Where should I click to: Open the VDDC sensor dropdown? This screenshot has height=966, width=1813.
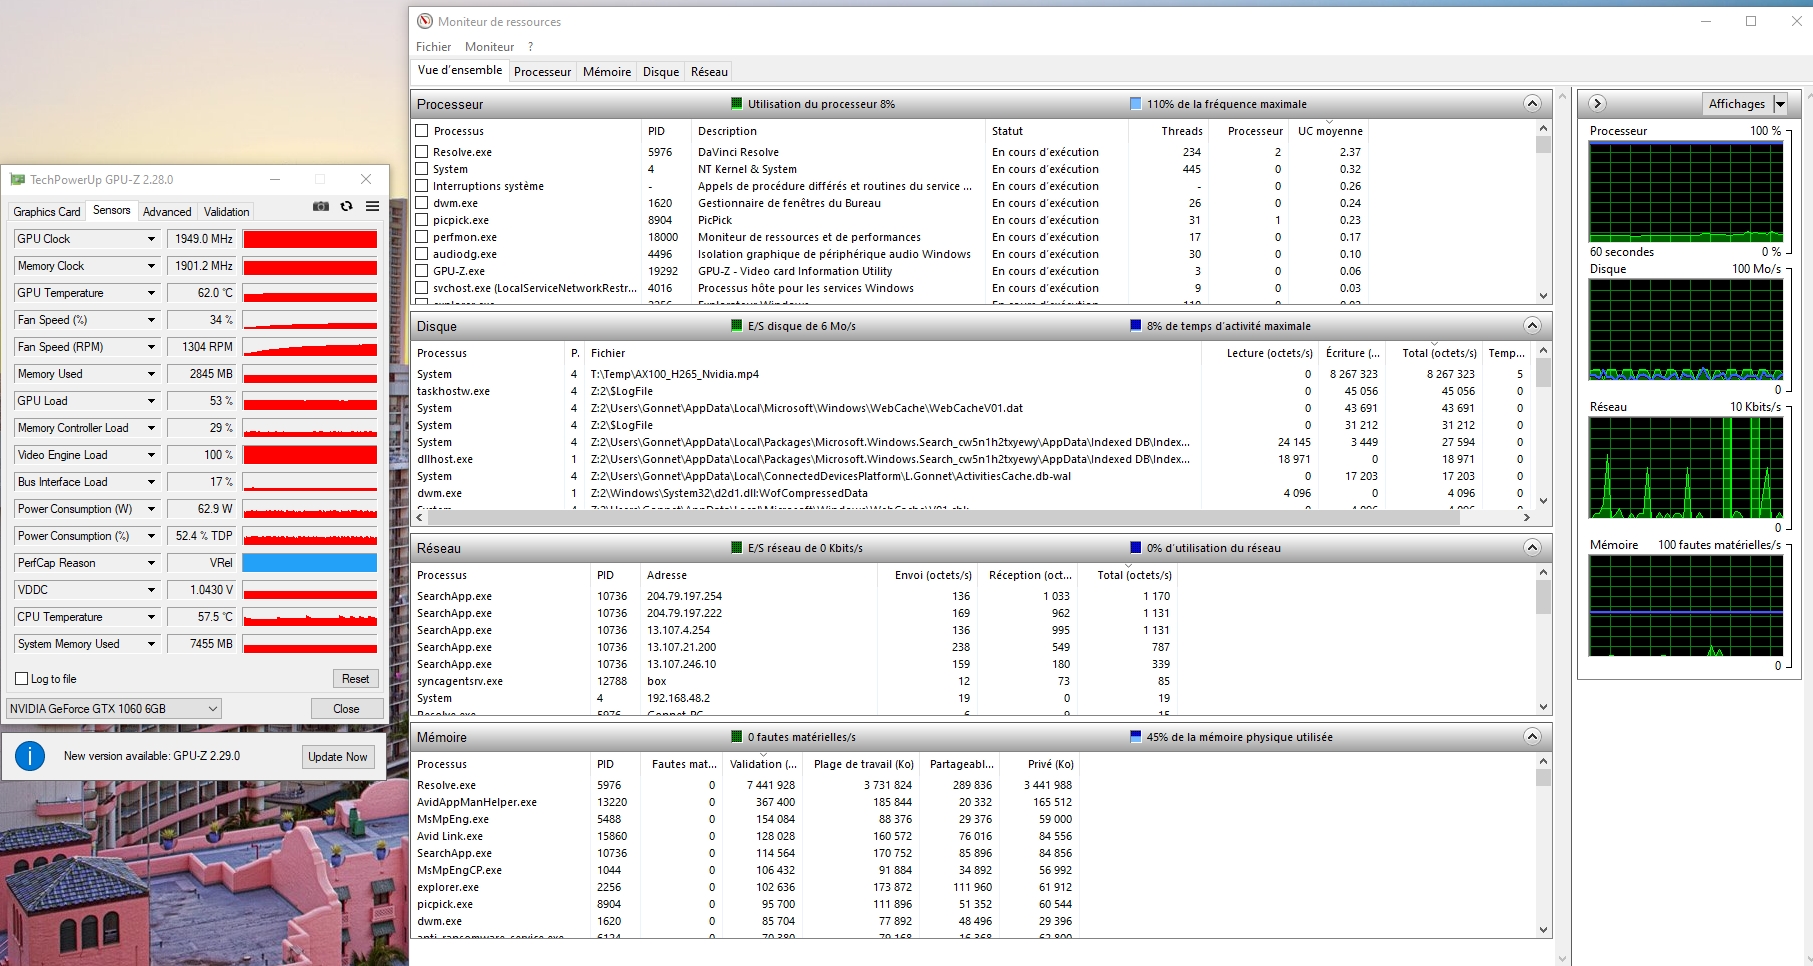pos(152,590)
